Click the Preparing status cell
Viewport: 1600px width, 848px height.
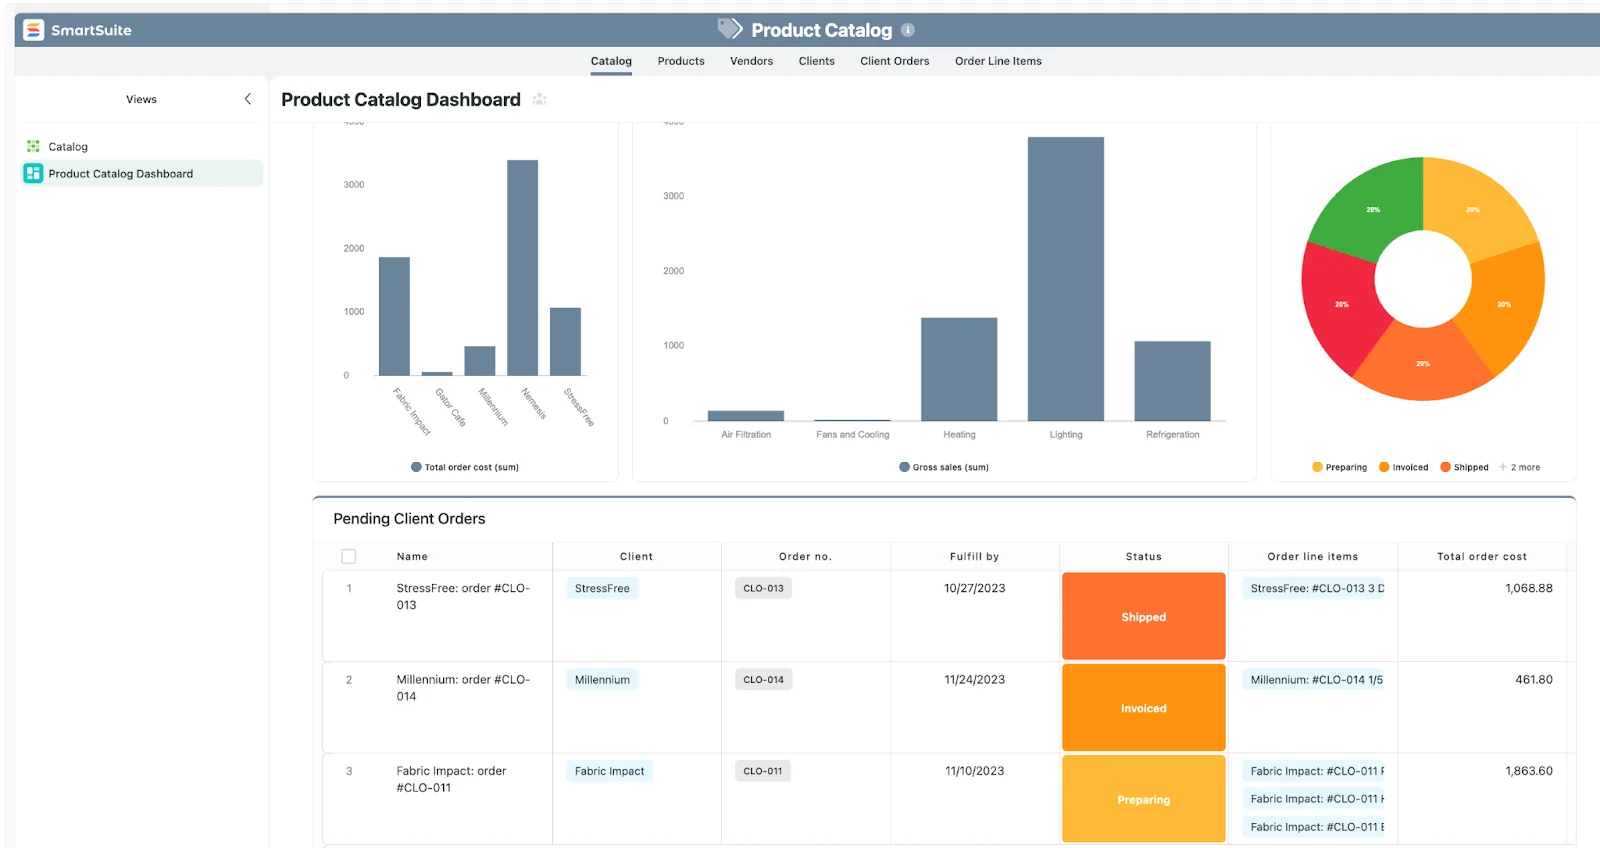(x=1143, y=799)
